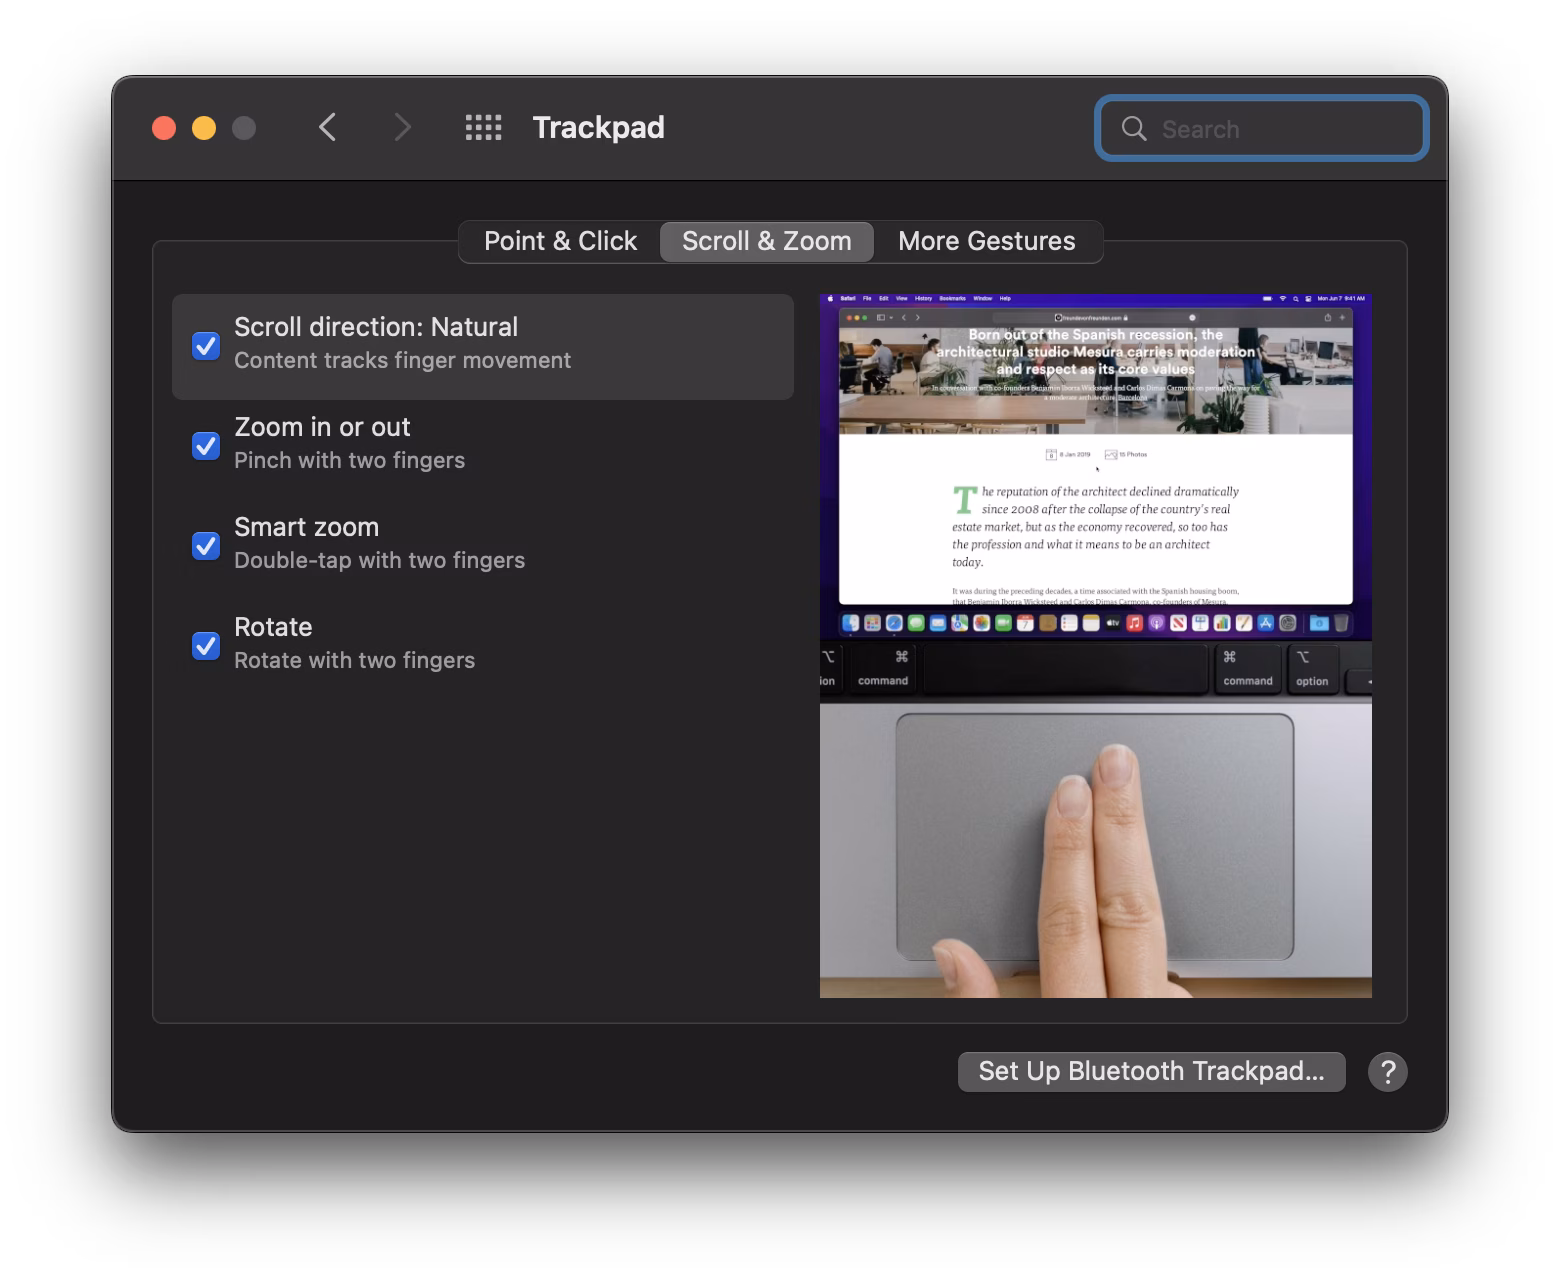Click the gray disabled zoom window button

244,128
